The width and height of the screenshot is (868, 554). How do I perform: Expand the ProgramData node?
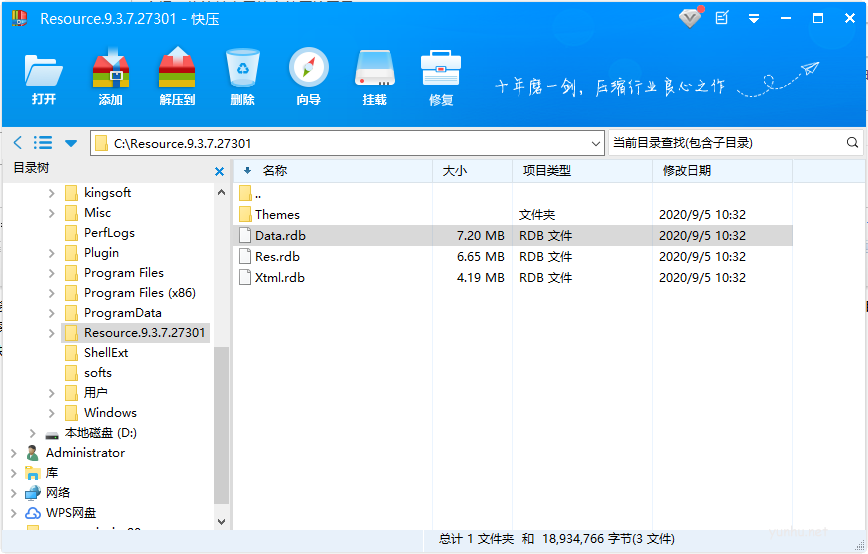[x=51, y=313]
